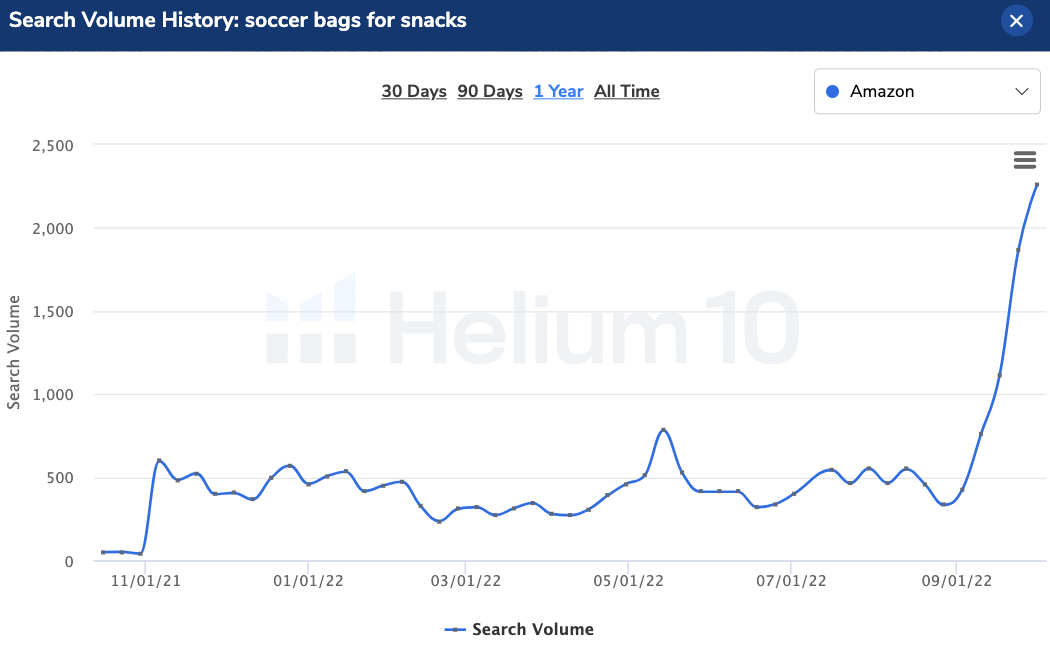Select the 30 Days time range
1050x656 pixels.
tap(414, 91)
